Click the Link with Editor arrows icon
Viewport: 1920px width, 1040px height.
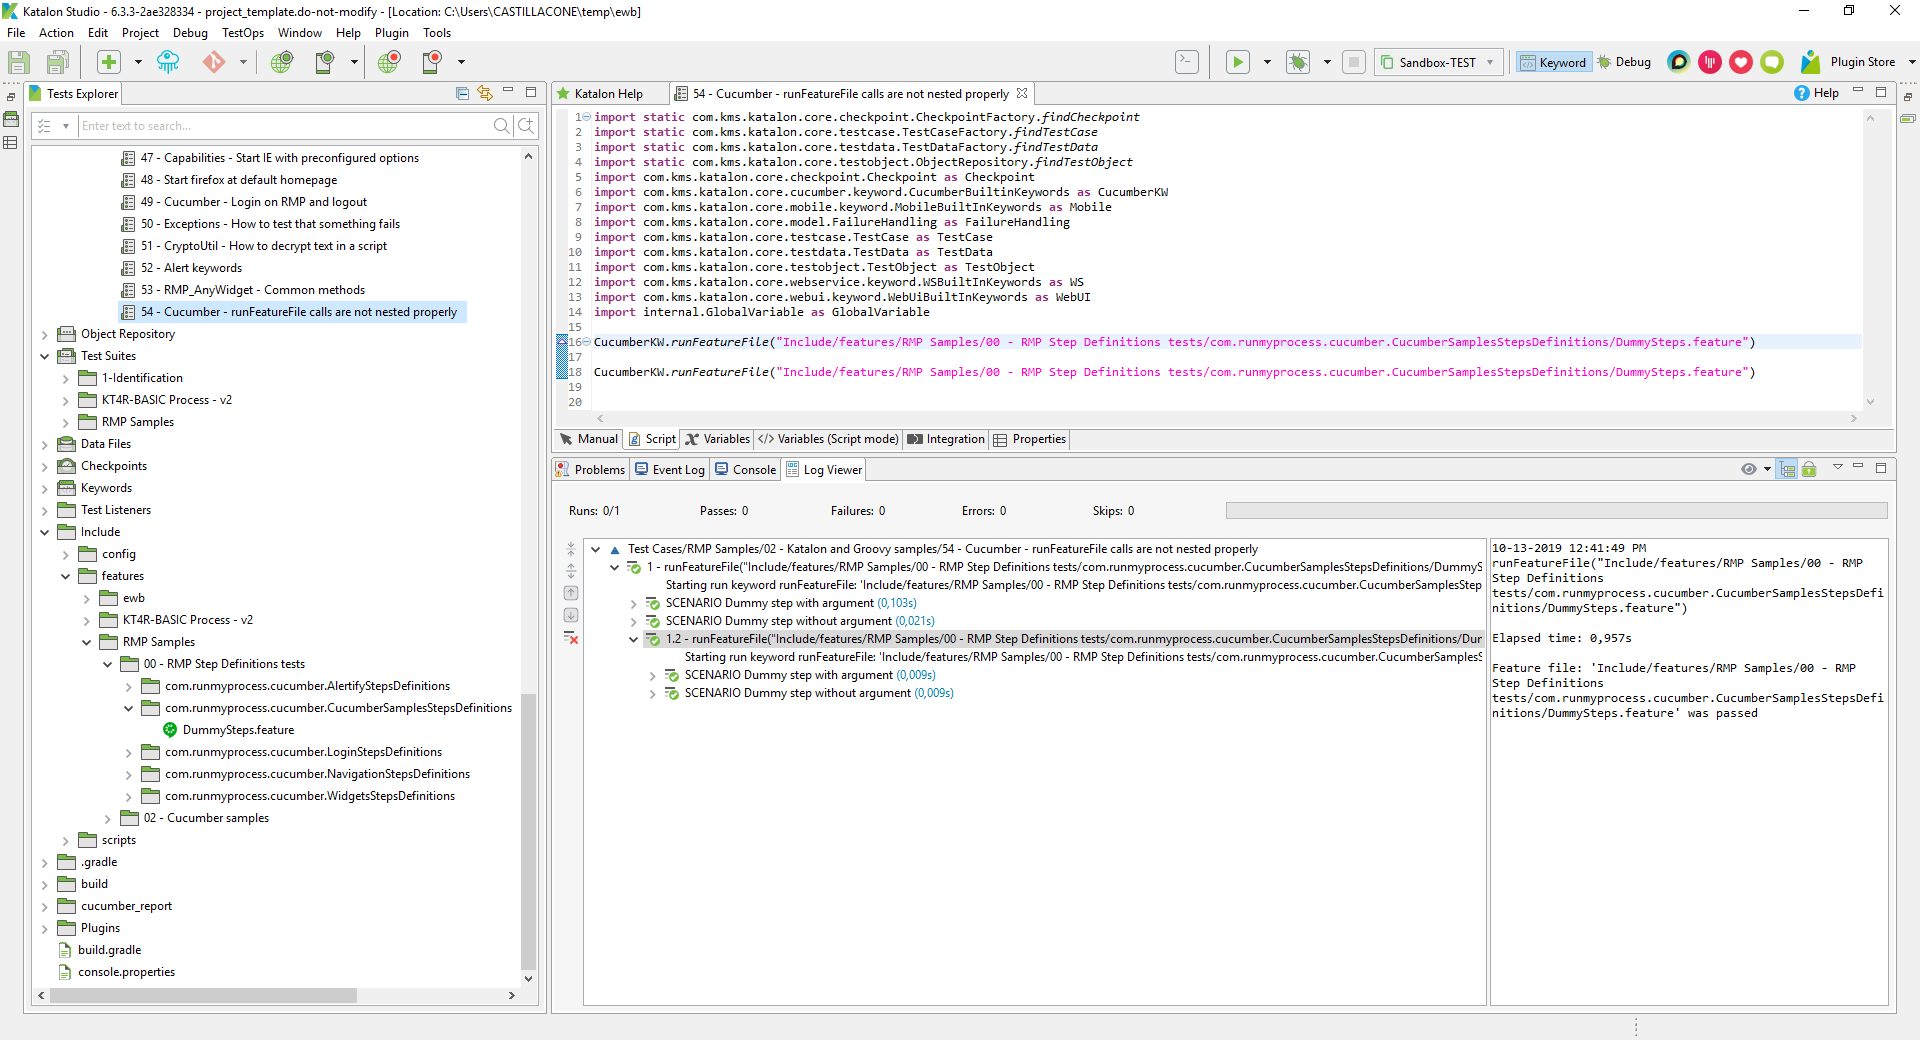click(x=485, y=93)
